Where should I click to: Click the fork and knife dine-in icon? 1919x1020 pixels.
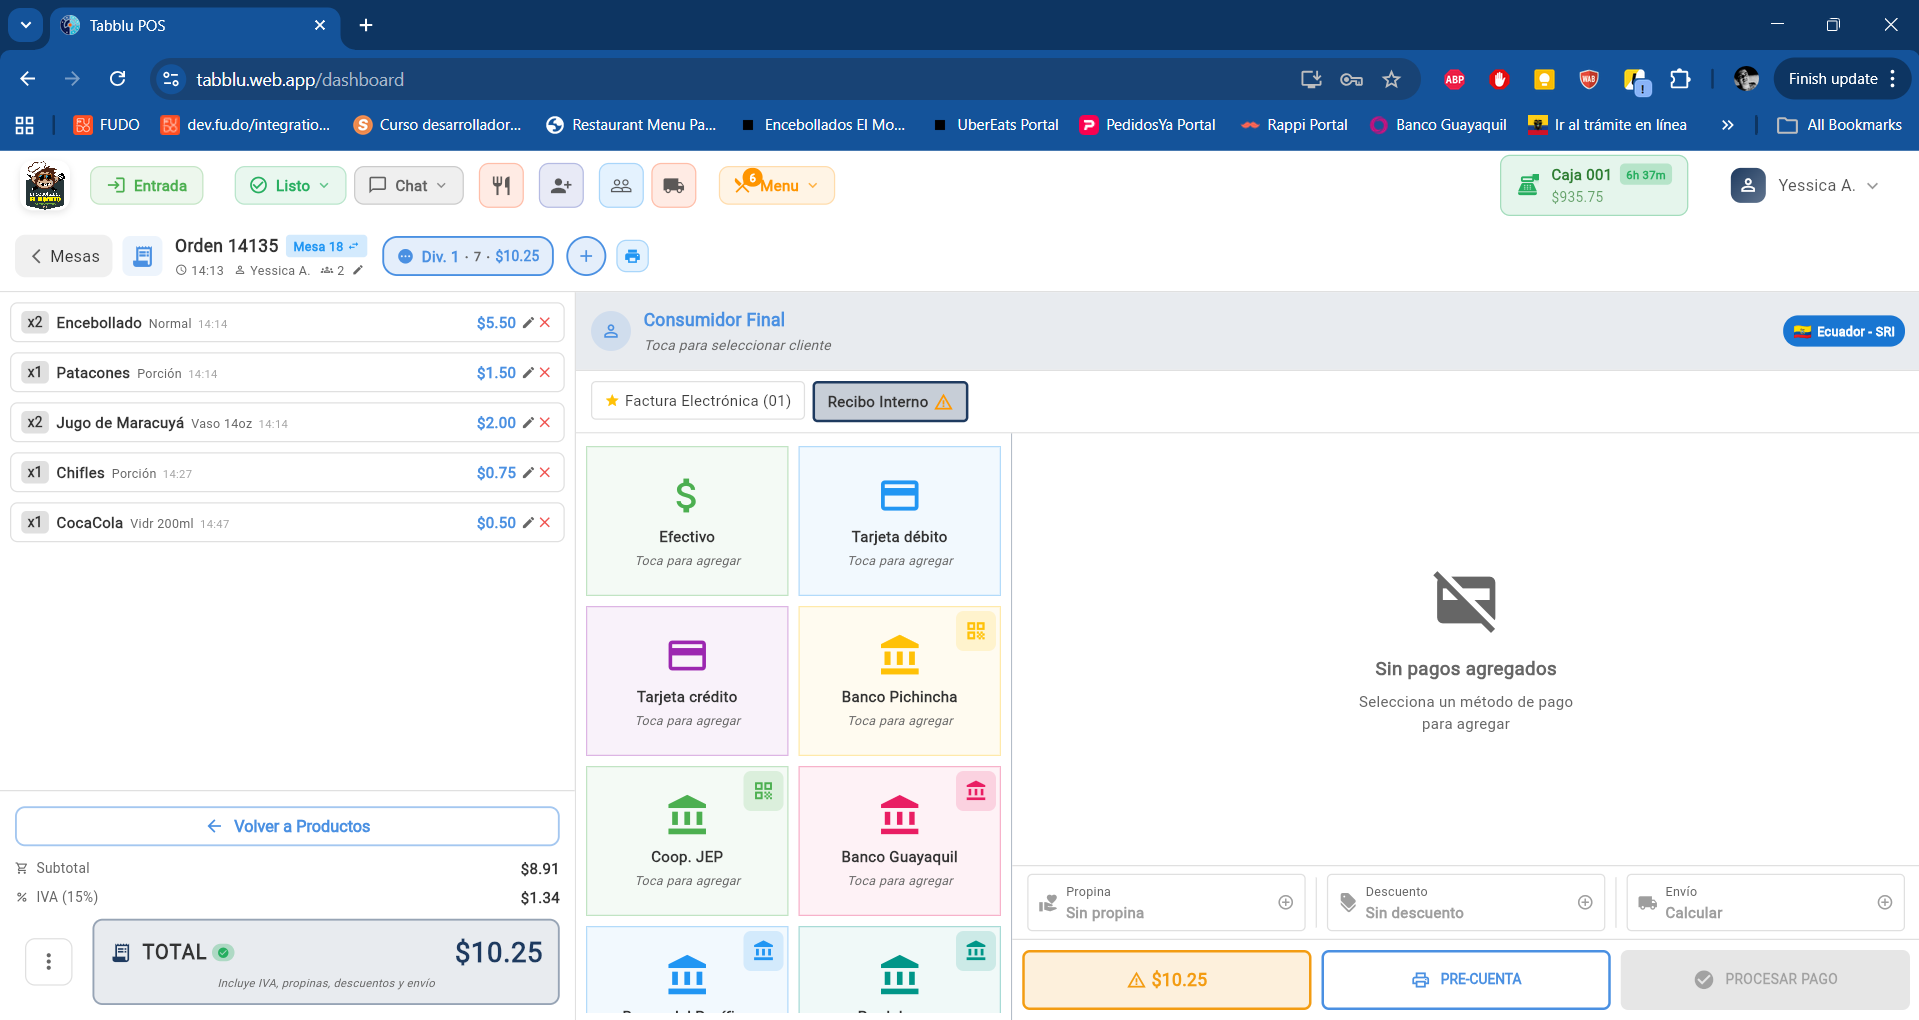(501, 186)
